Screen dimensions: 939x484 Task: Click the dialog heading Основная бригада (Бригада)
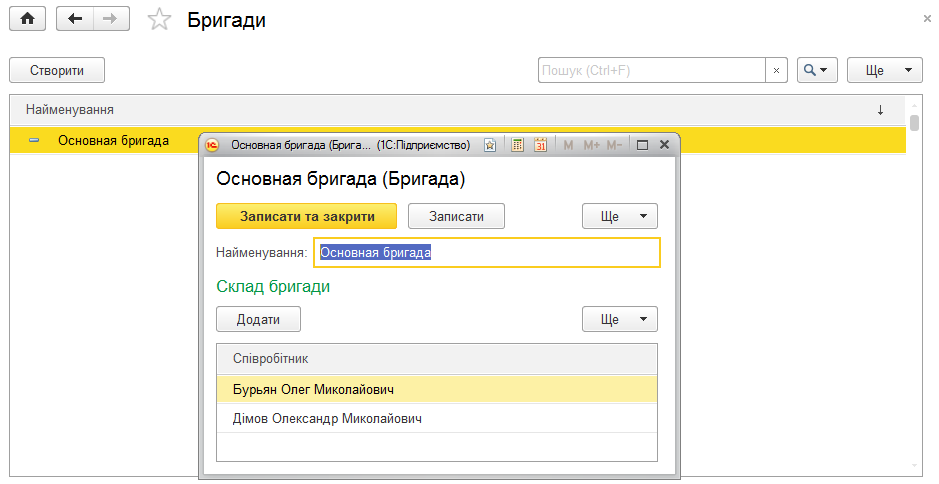click(340, 179)
